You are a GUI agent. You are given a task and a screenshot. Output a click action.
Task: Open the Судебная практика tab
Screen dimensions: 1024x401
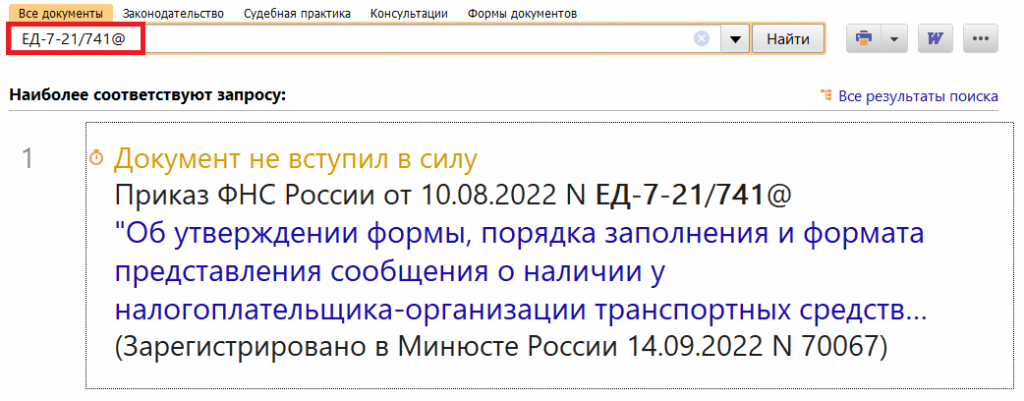pos(297,13)
